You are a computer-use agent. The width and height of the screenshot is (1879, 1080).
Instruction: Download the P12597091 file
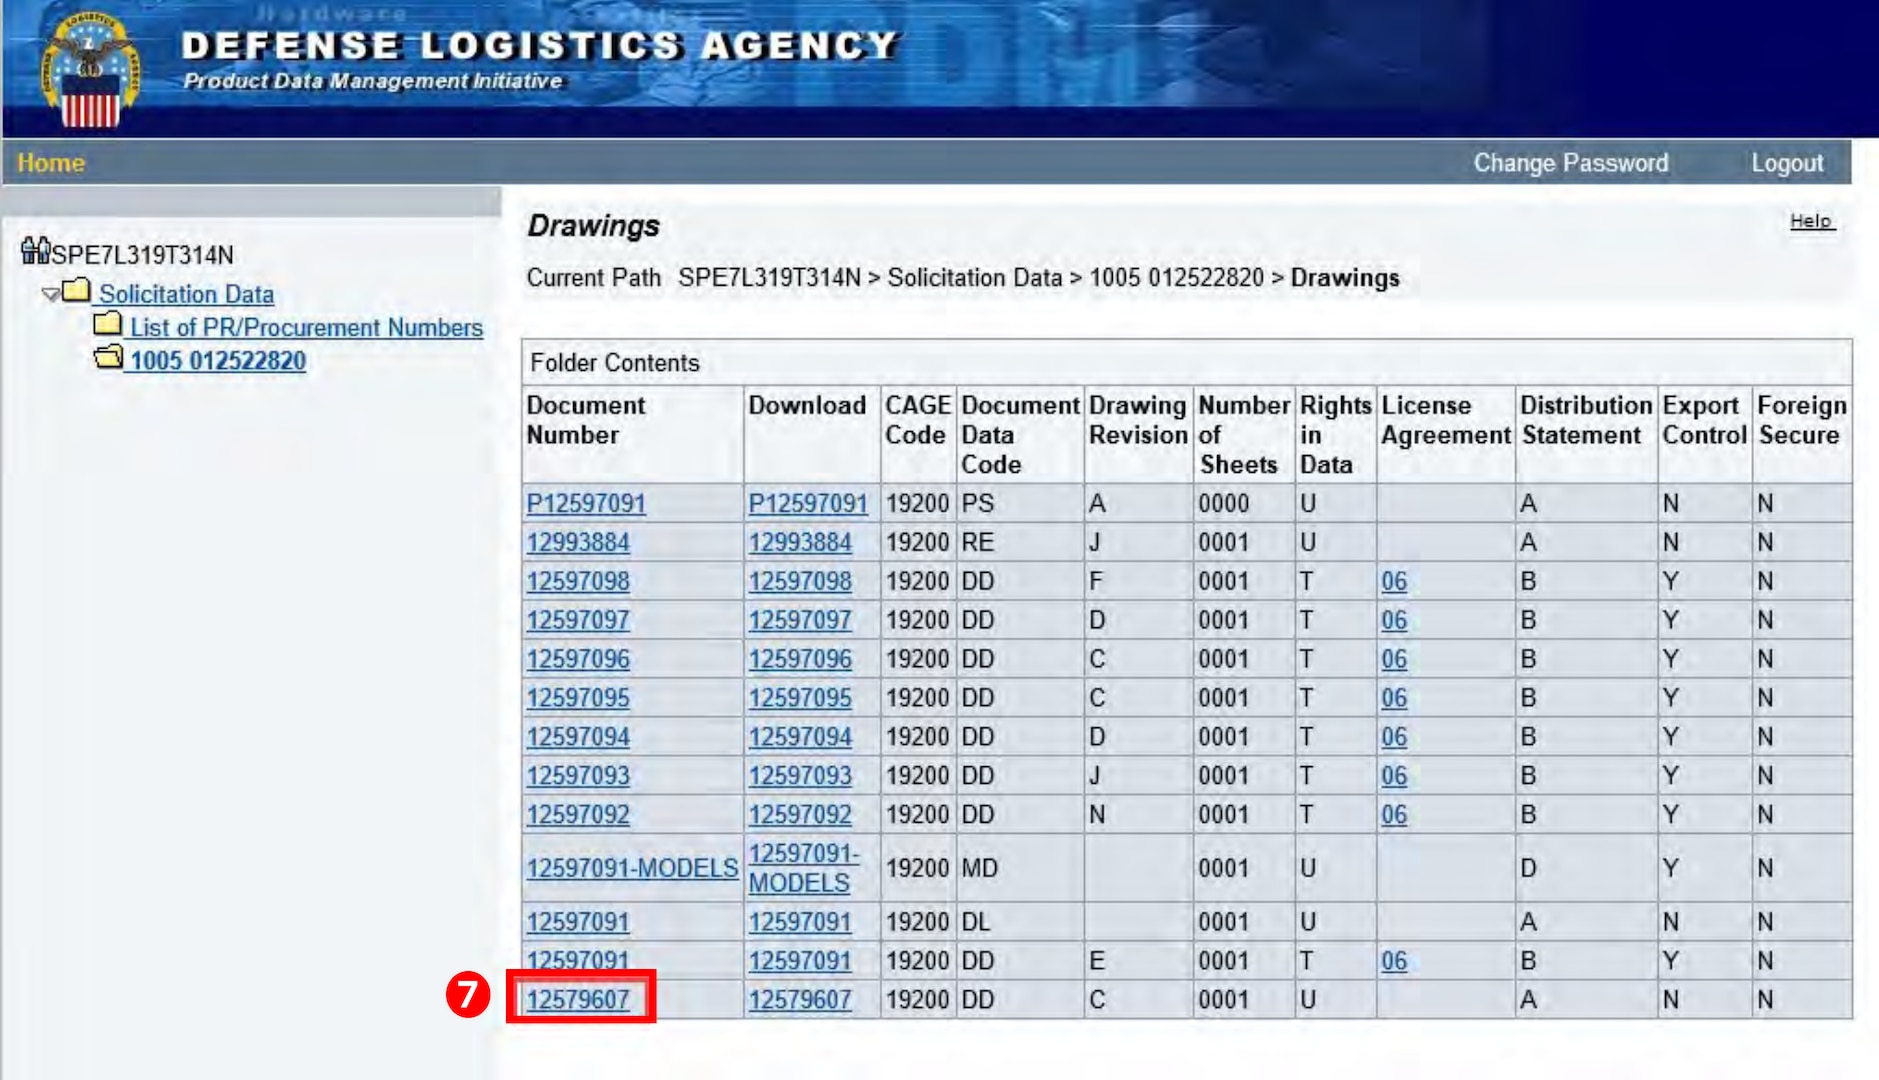[x=808, y=503]
